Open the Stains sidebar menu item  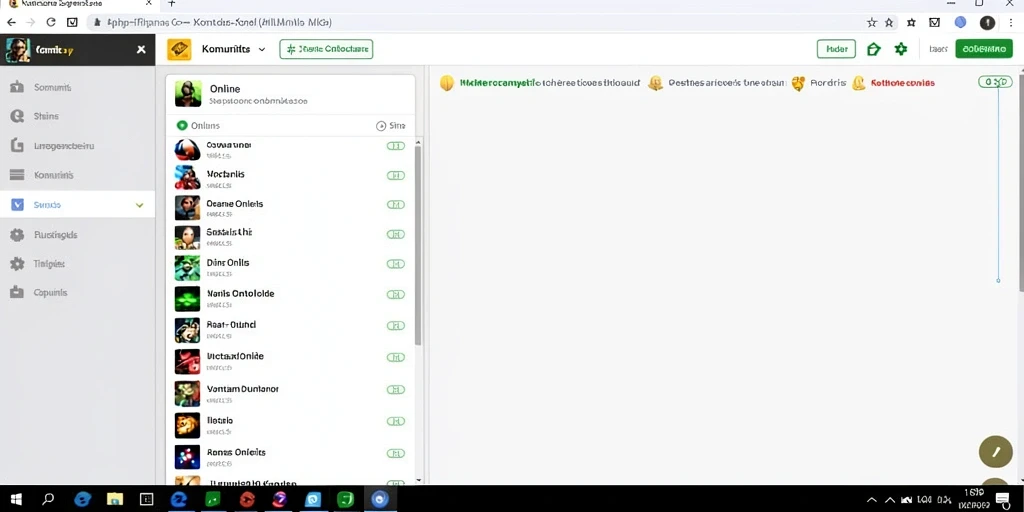coord(78,116)
